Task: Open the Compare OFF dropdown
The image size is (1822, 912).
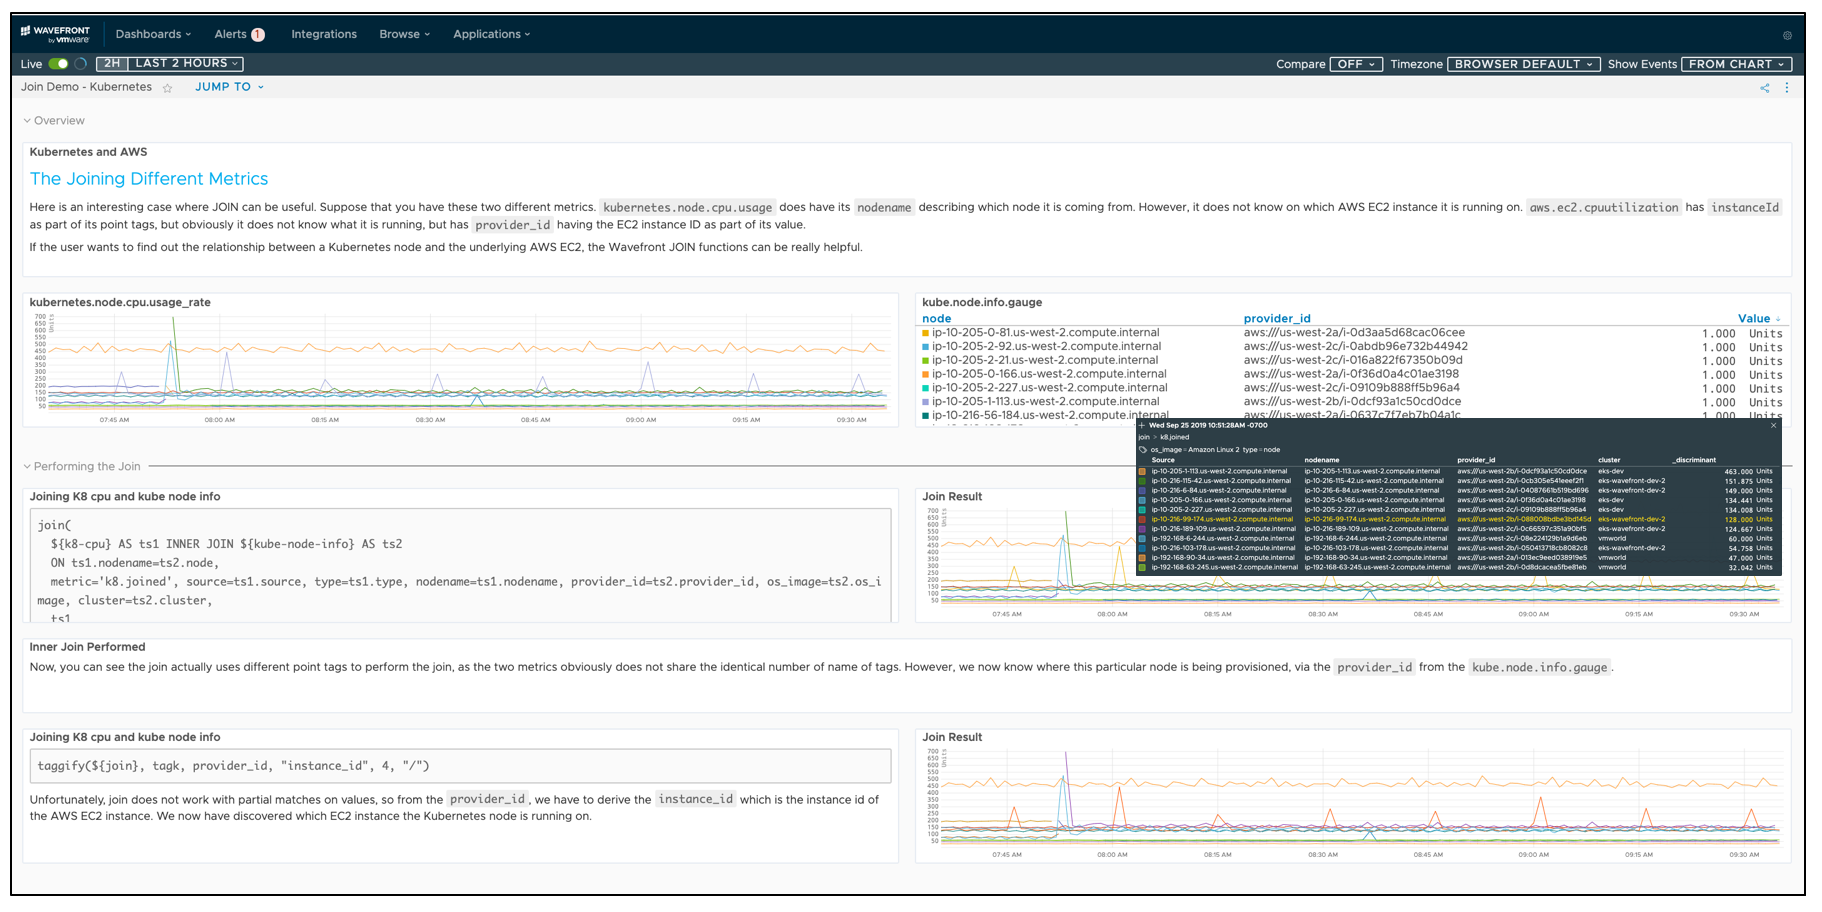Action: pos(1356,64)
